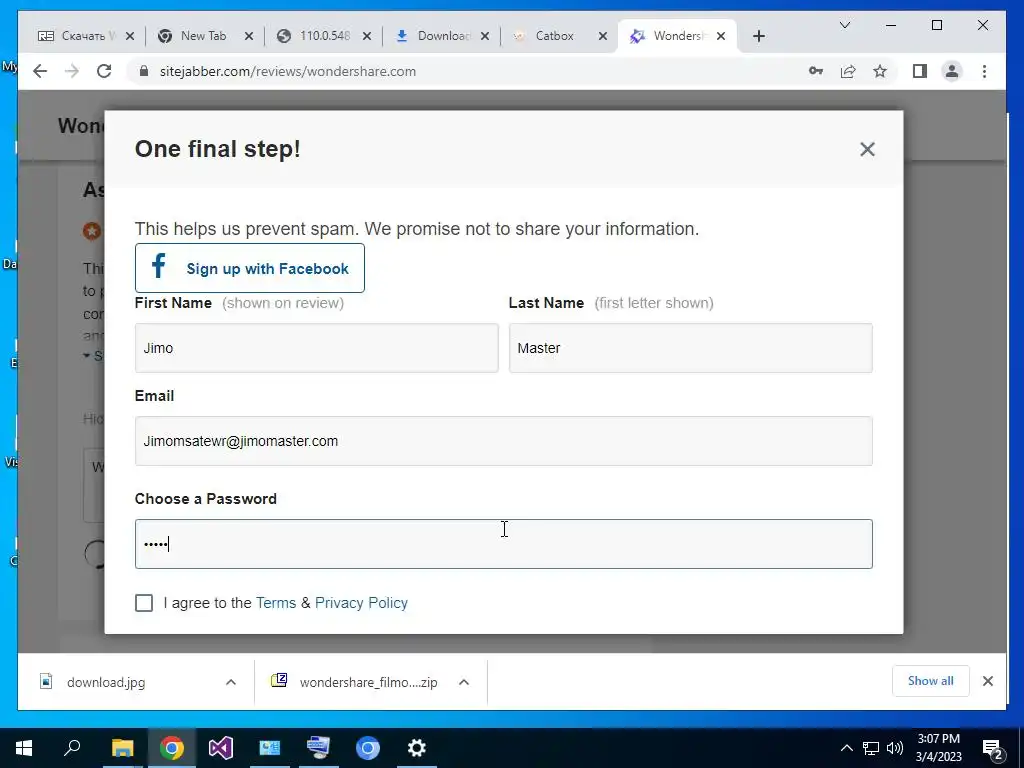Image resolution: width=1024 pixels, height=768 pixels.
Task: Expand options for wondershare zip download
Action: 464,682
